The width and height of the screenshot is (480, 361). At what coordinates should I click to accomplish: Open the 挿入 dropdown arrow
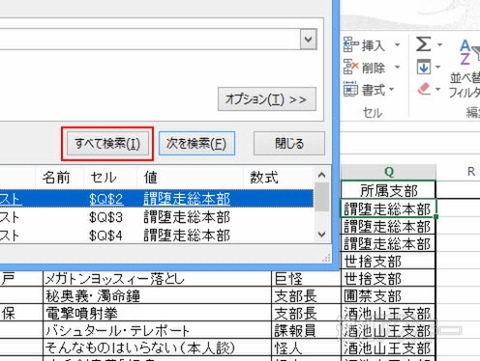pyautogui.click(x=397, y=45)
